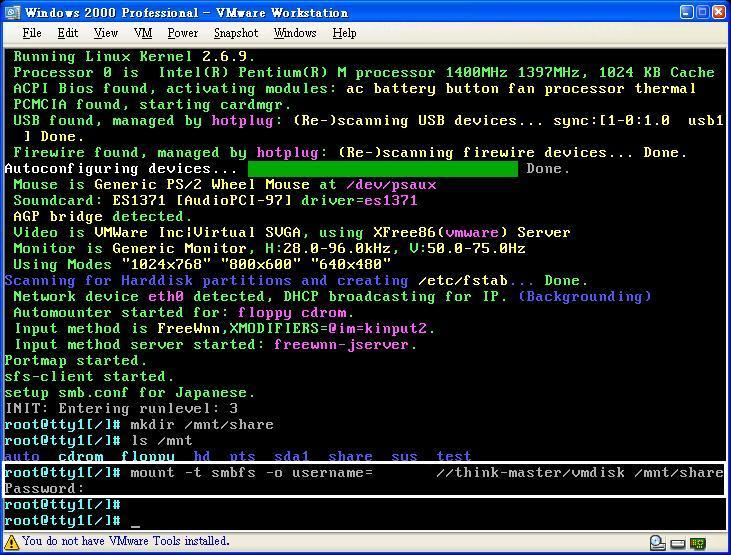Click the hard disk device icon in status bar
The height and width of the screenshot is (555, 731).
(678, 544)
